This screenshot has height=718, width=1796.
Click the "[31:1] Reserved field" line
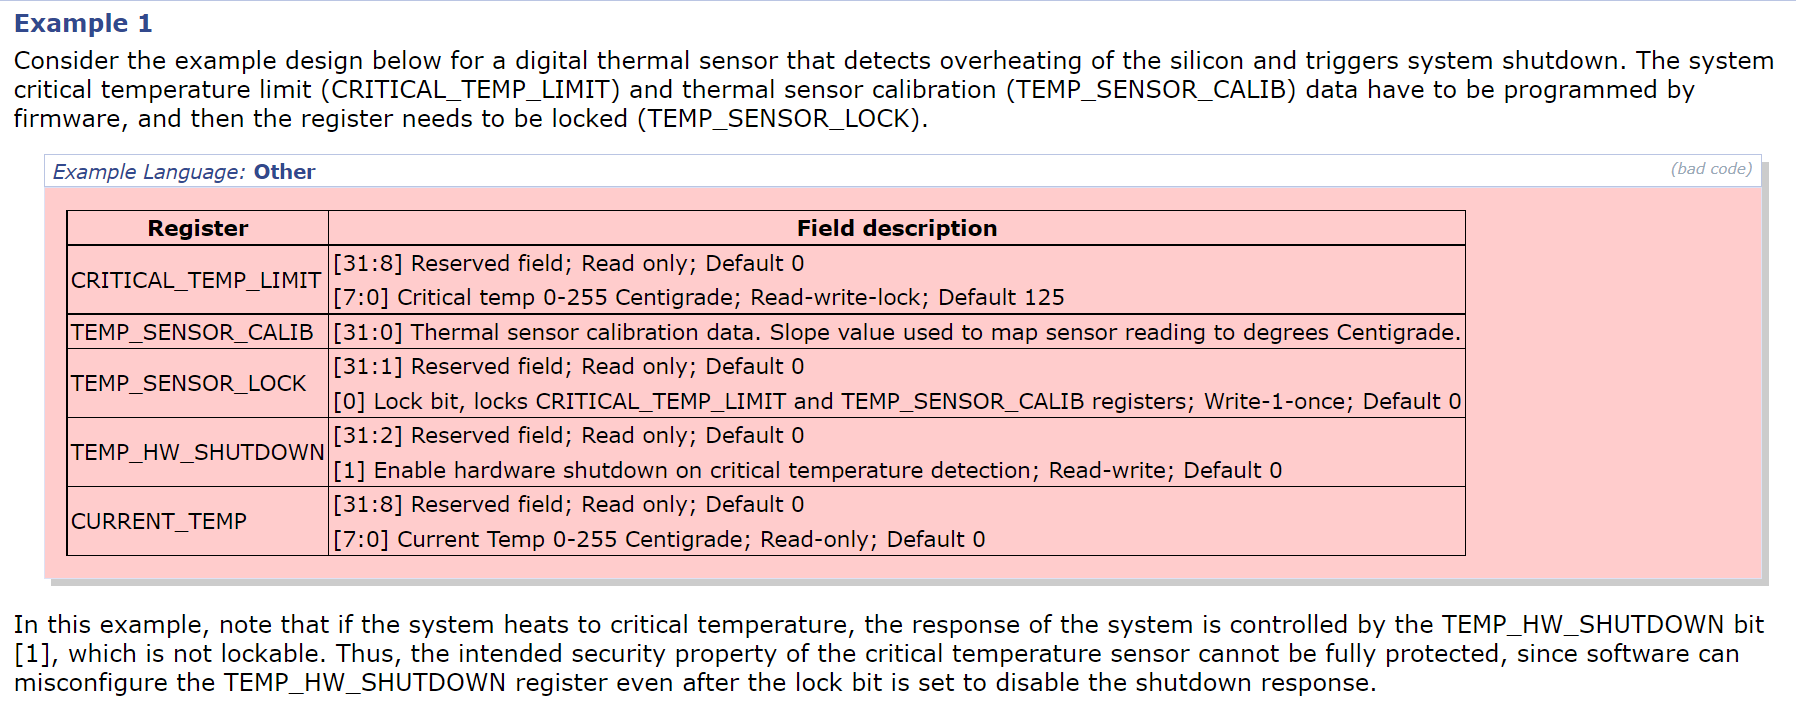pyautogui.click(x=568, y=366)
